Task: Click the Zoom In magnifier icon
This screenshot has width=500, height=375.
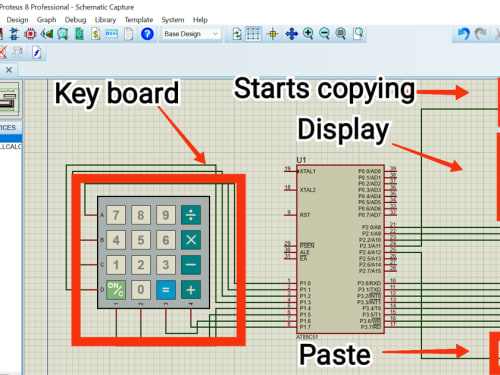Action: (x=308, y=34)
